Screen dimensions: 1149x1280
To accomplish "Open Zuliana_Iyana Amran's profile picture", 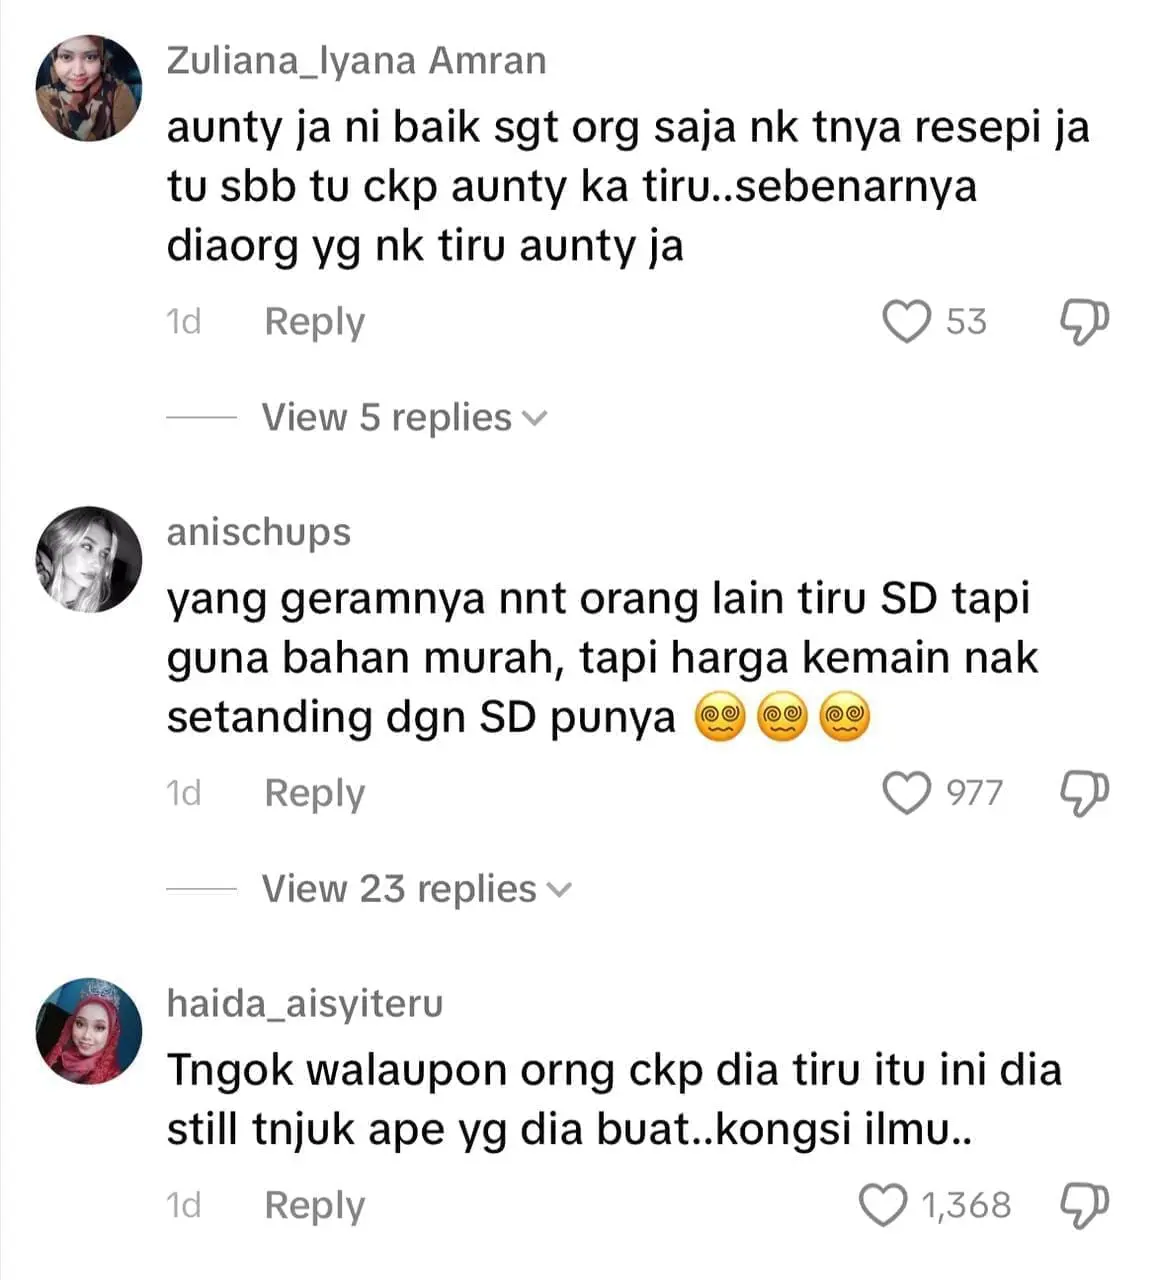I will point(89,88).
